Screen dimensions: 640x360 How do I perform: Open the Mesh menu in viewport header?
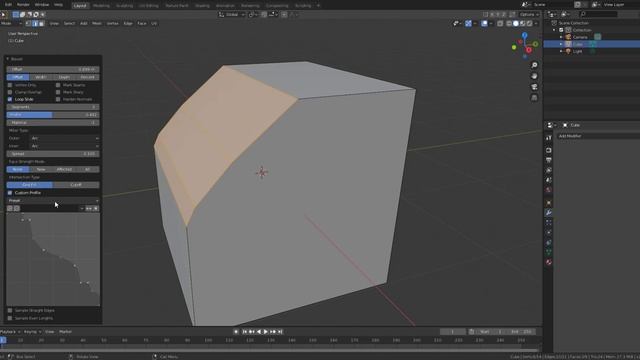tap(97, 24)
